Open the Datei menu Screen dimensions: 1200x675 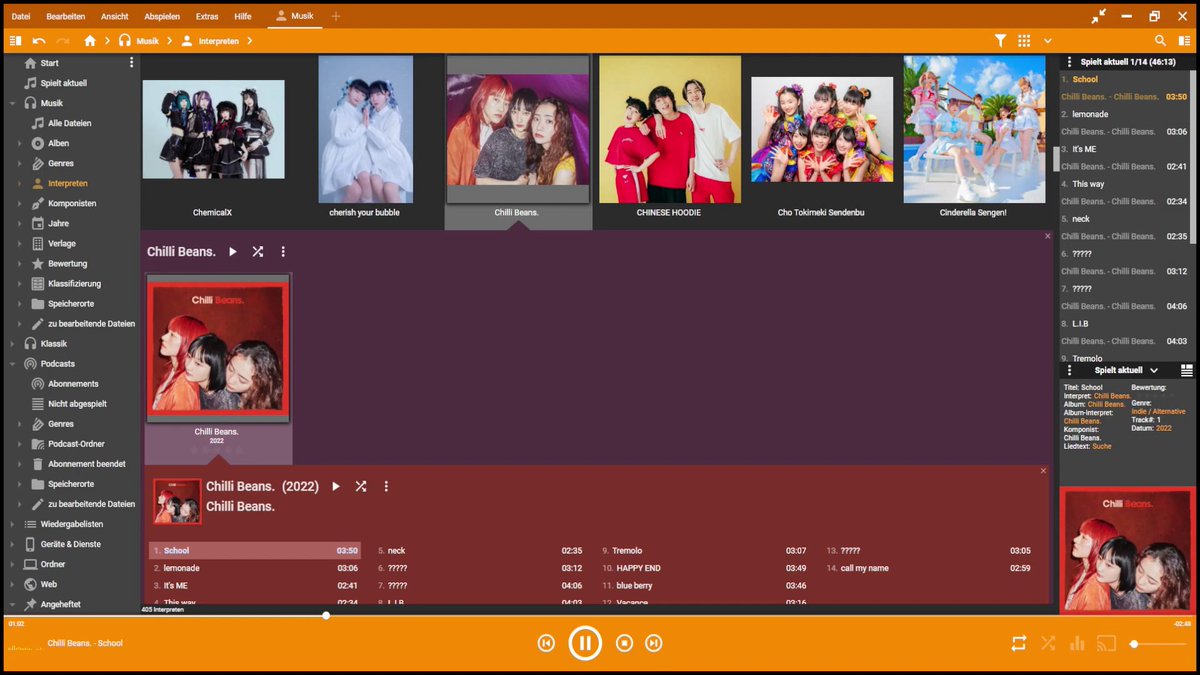21,16
